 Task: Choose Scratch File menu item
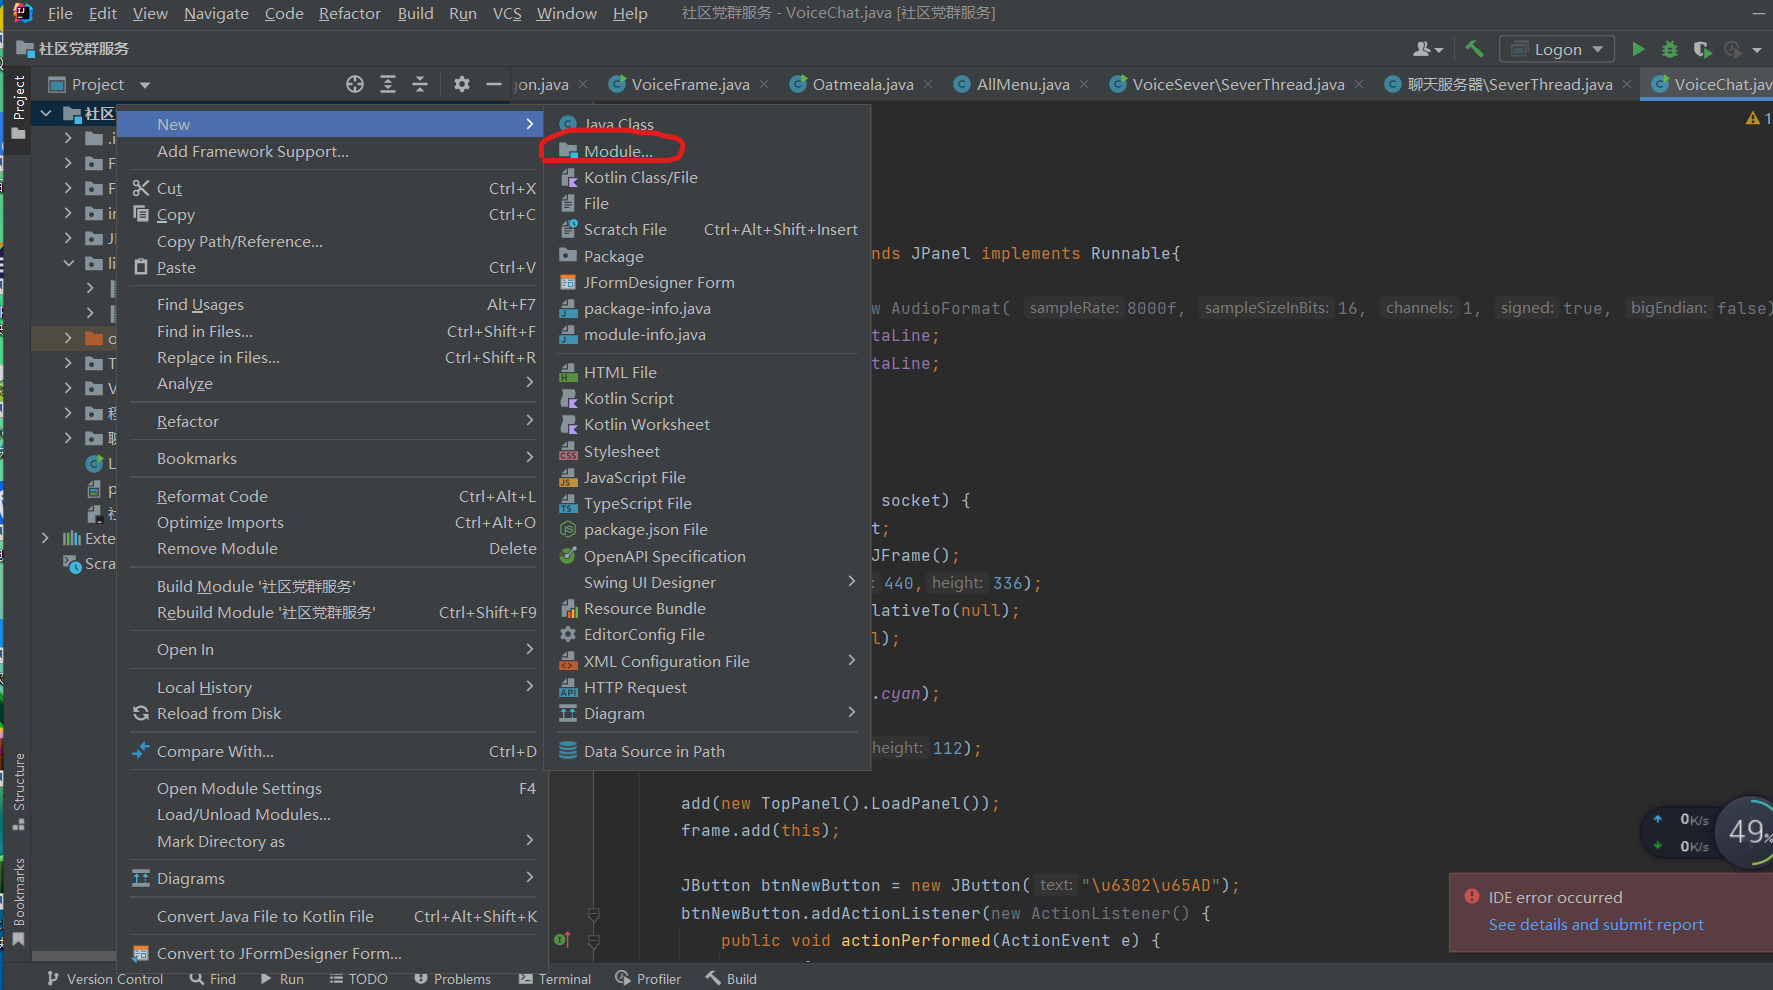706,229
